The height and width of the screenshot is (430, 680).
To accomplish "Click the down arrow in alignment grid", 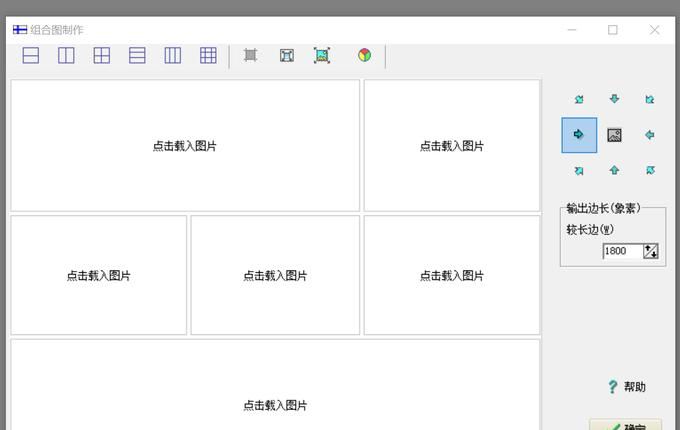I will click(615, 99).
